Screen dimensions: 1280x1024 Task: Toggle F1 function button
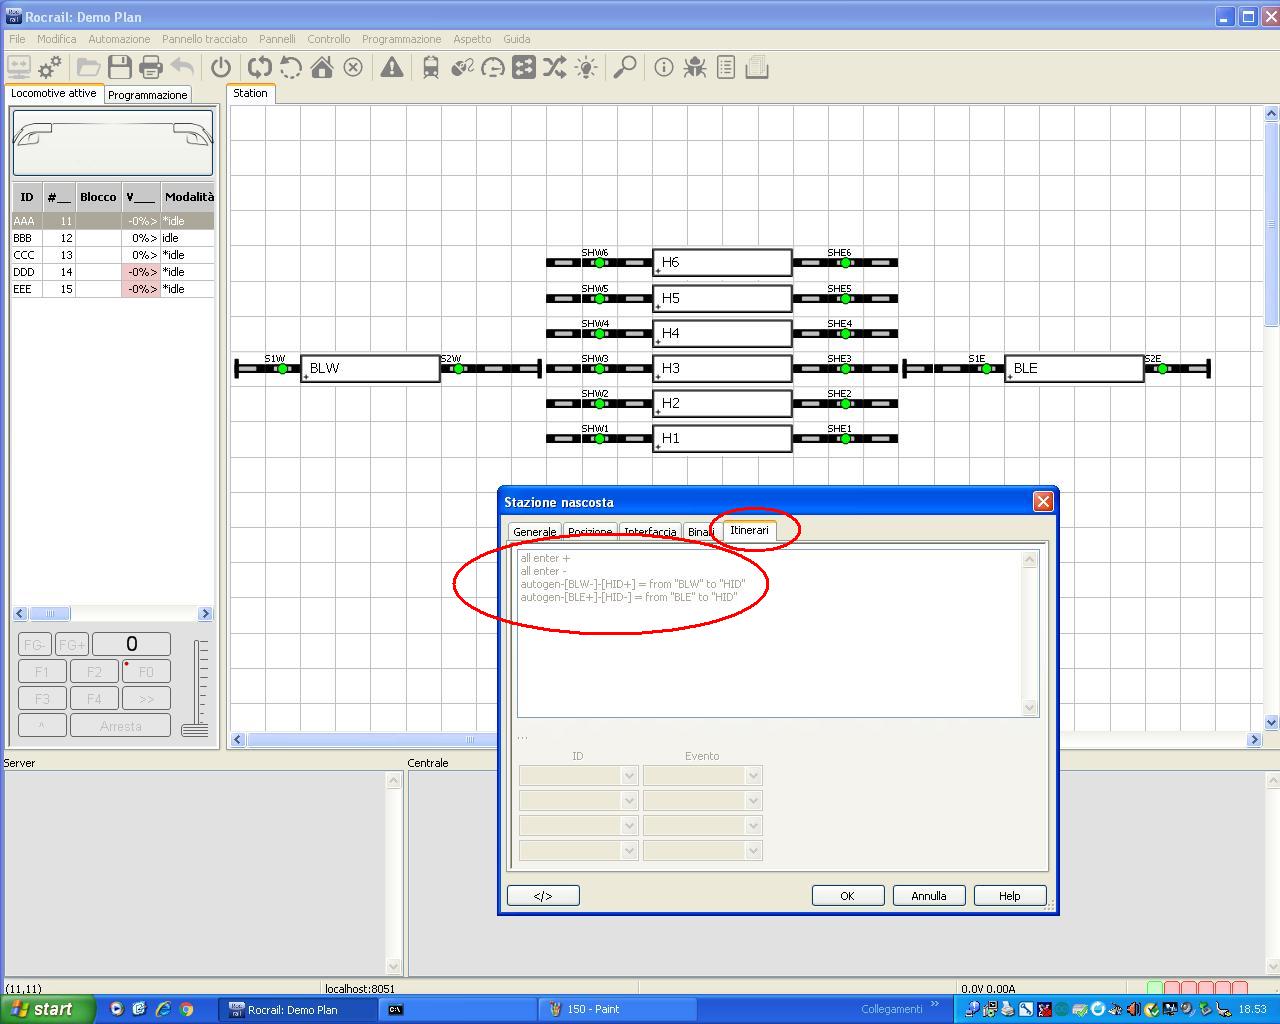point(42,672)
